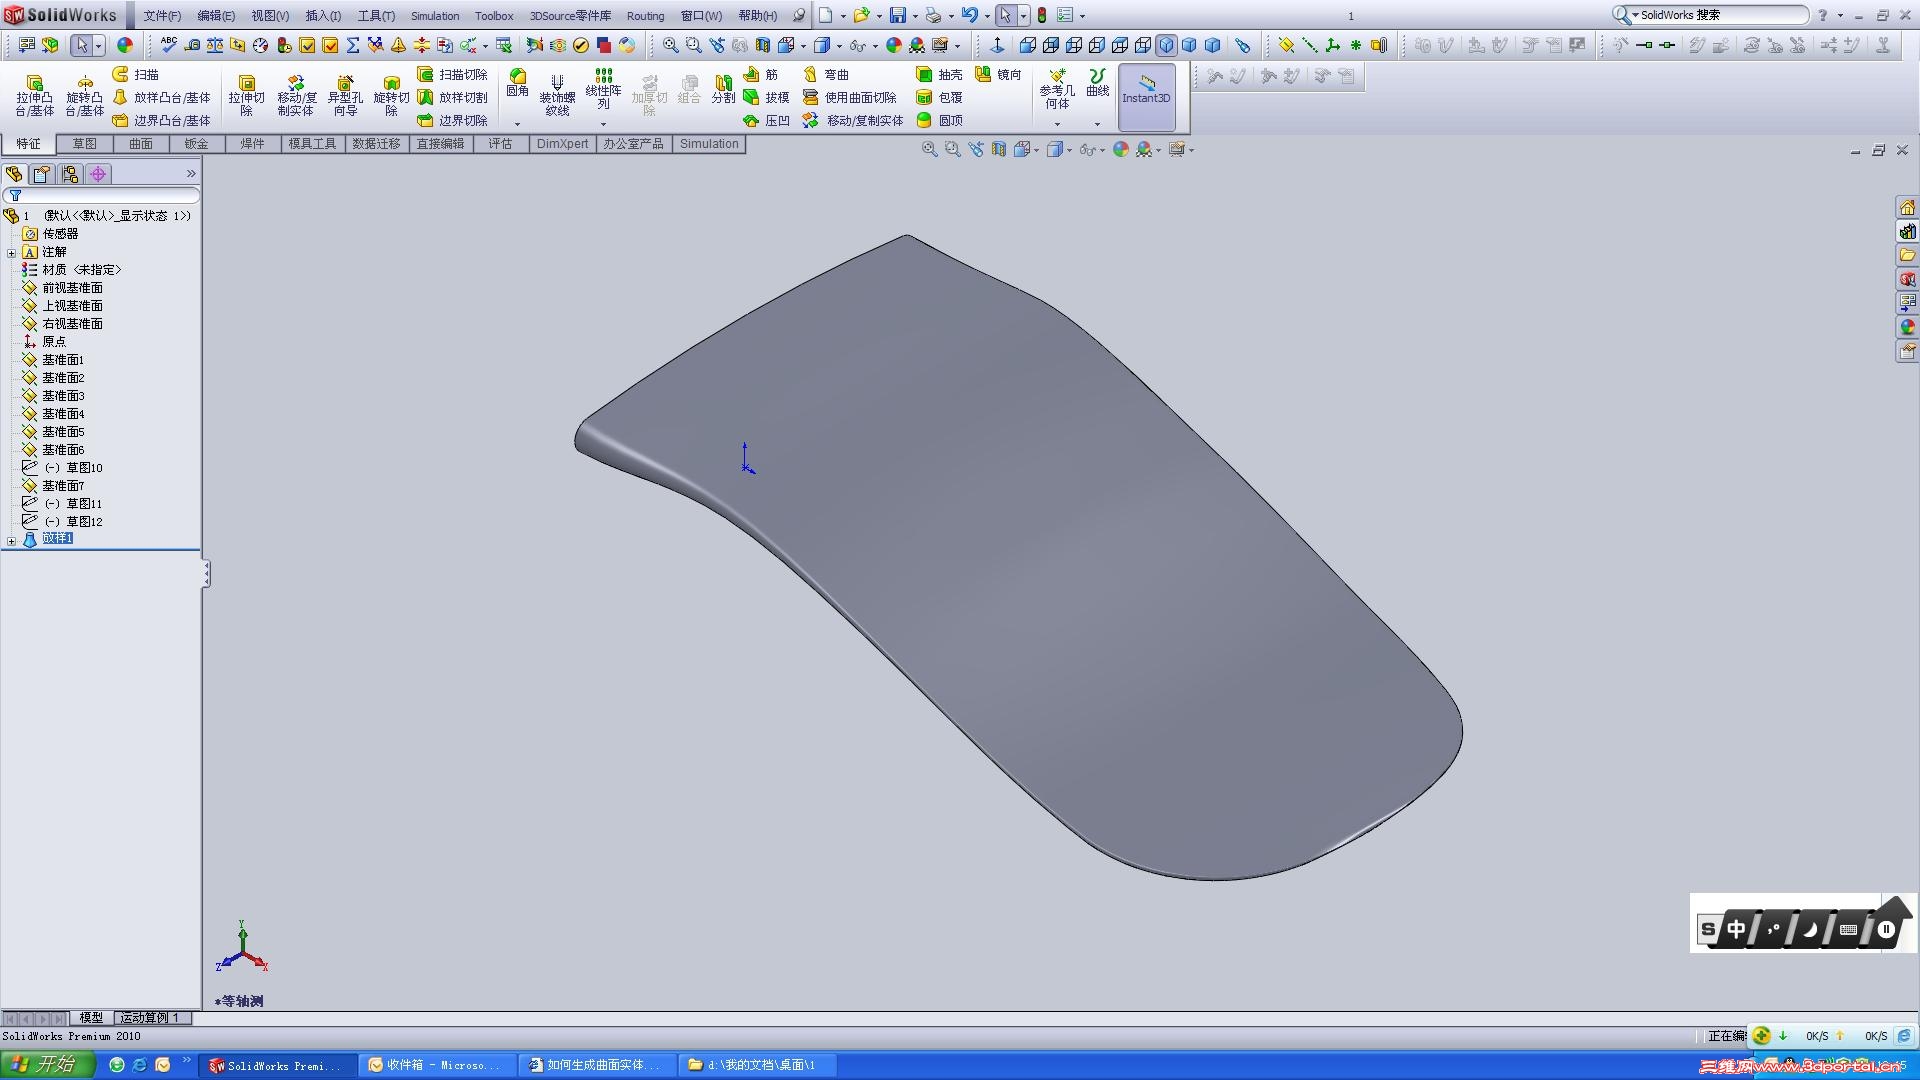The width and height of the screenshot is (1920, 1080).
Task: Switch to the 运动算例 1 bottom tab
Action: click(150, 1018)
